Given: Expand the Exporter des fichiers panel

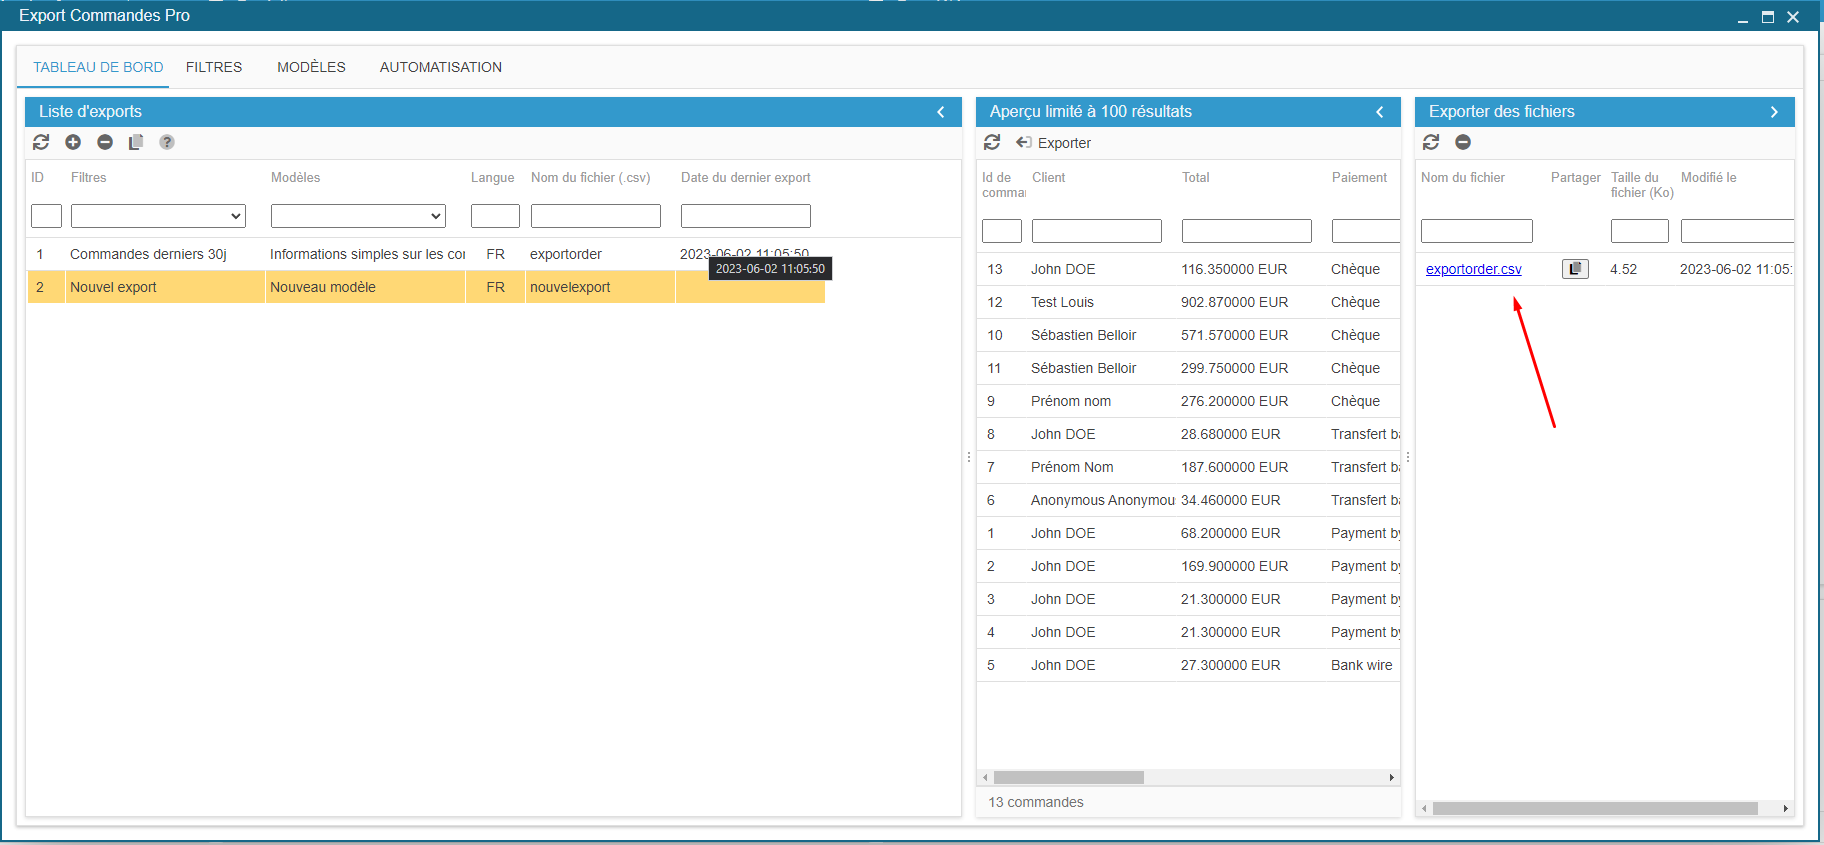Looking at the screenshot, I should [1774, 112].
